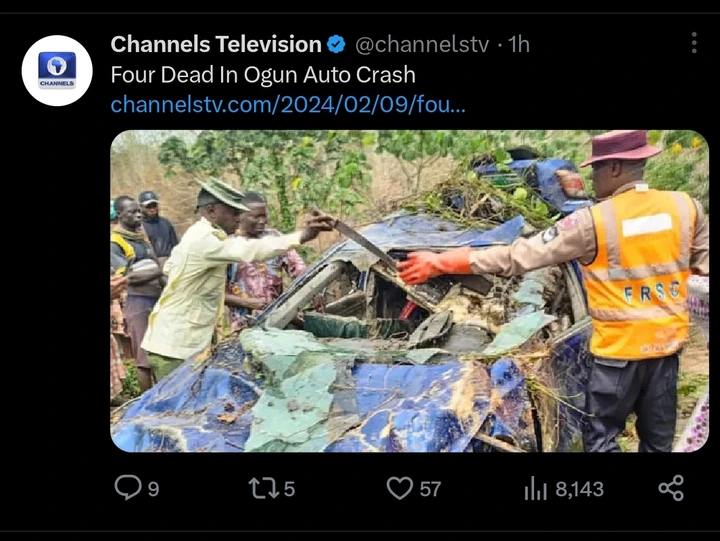This screenshot has width=720, height=541.
Task: Open the three-dot more options menu
Action: (x=694, y=43)
